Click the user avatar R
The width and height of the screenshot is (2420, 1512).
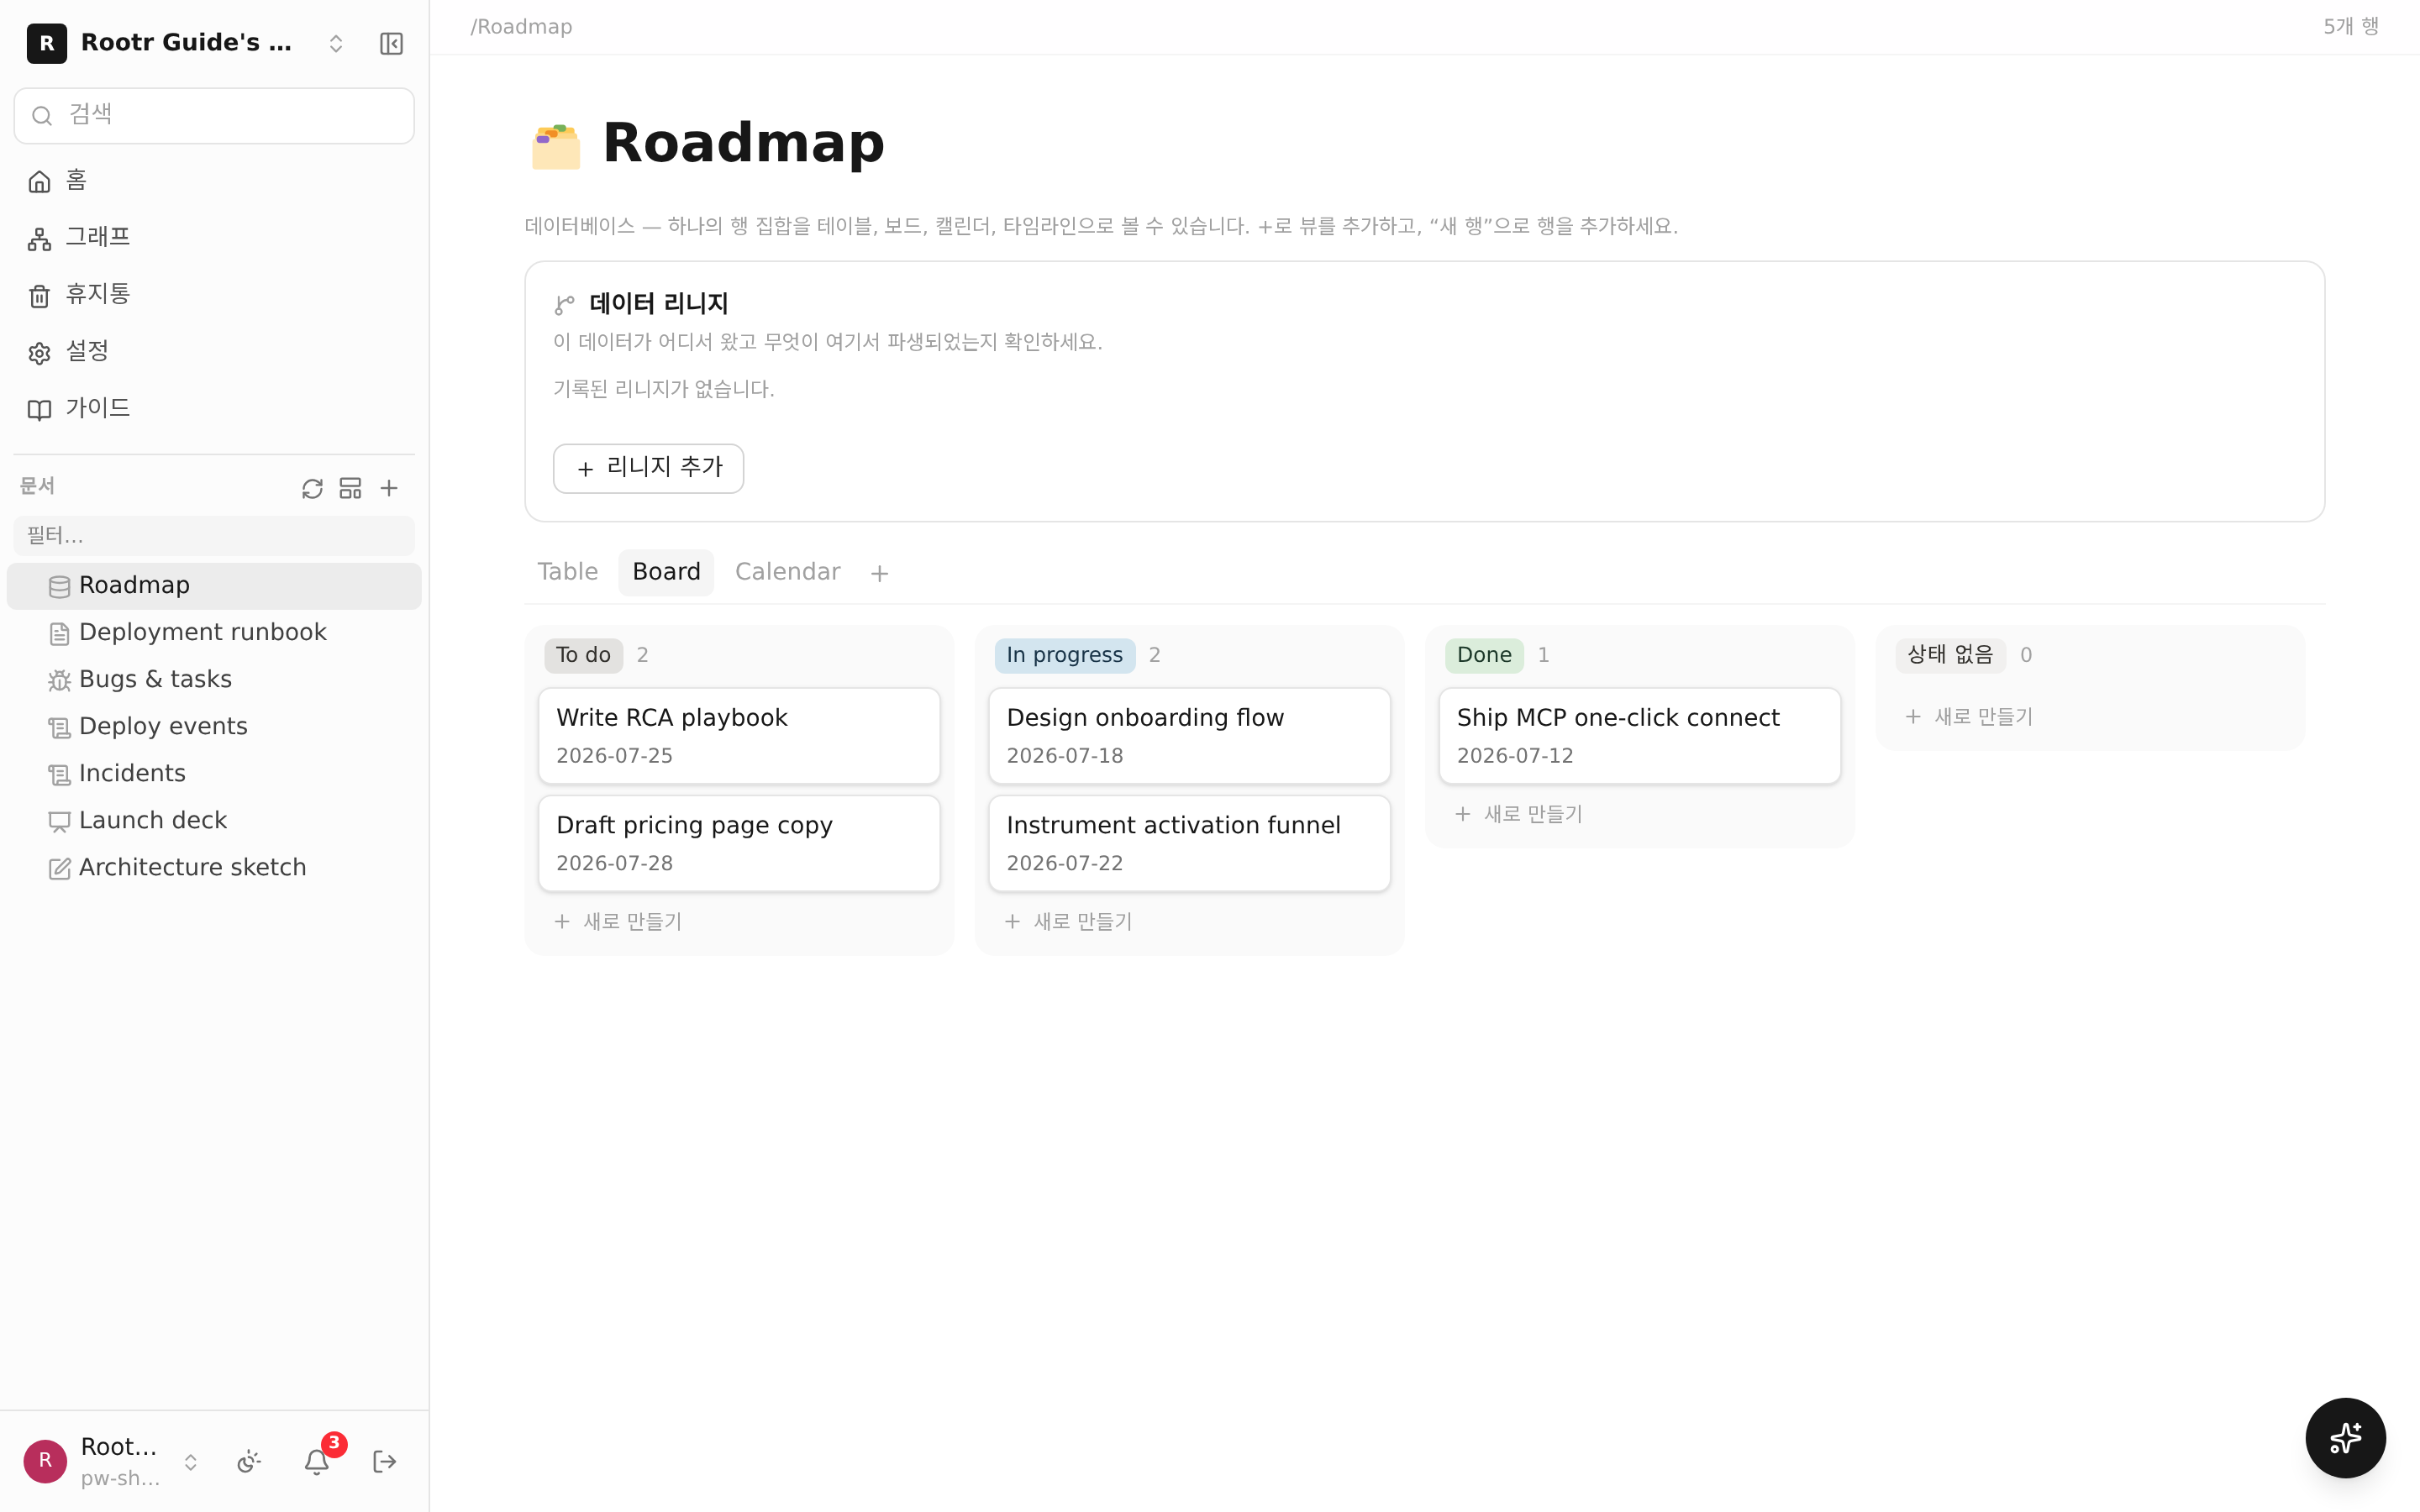(x=45, y=1461)
